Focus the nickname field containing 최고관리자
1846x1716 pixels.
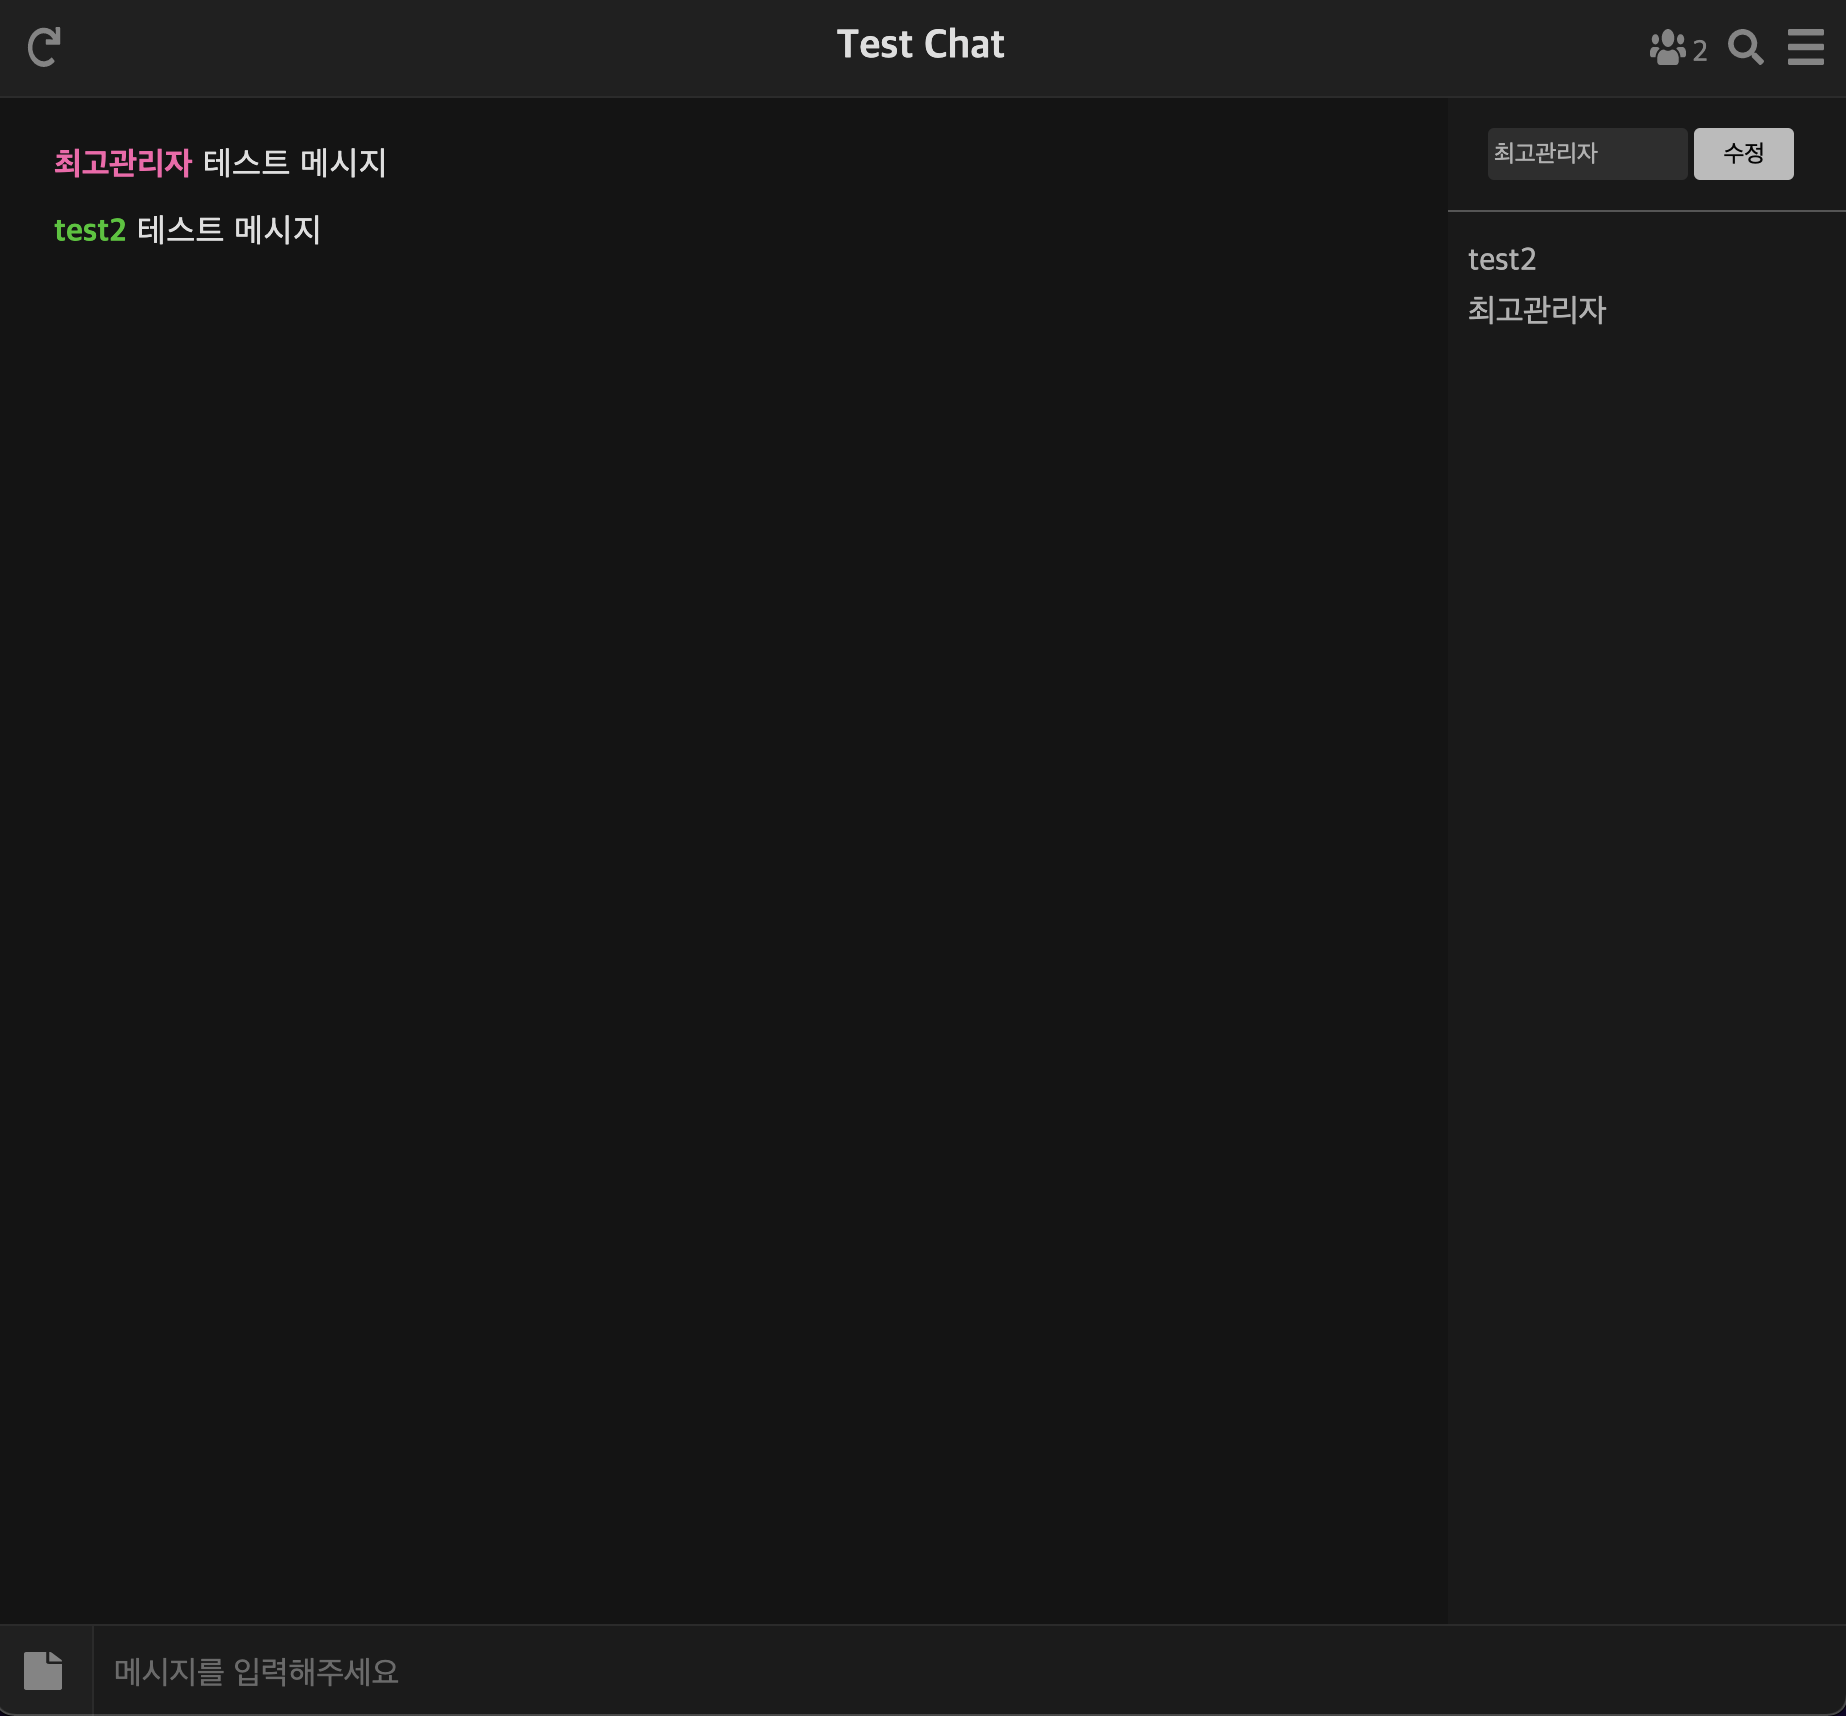click(1586, 154)
